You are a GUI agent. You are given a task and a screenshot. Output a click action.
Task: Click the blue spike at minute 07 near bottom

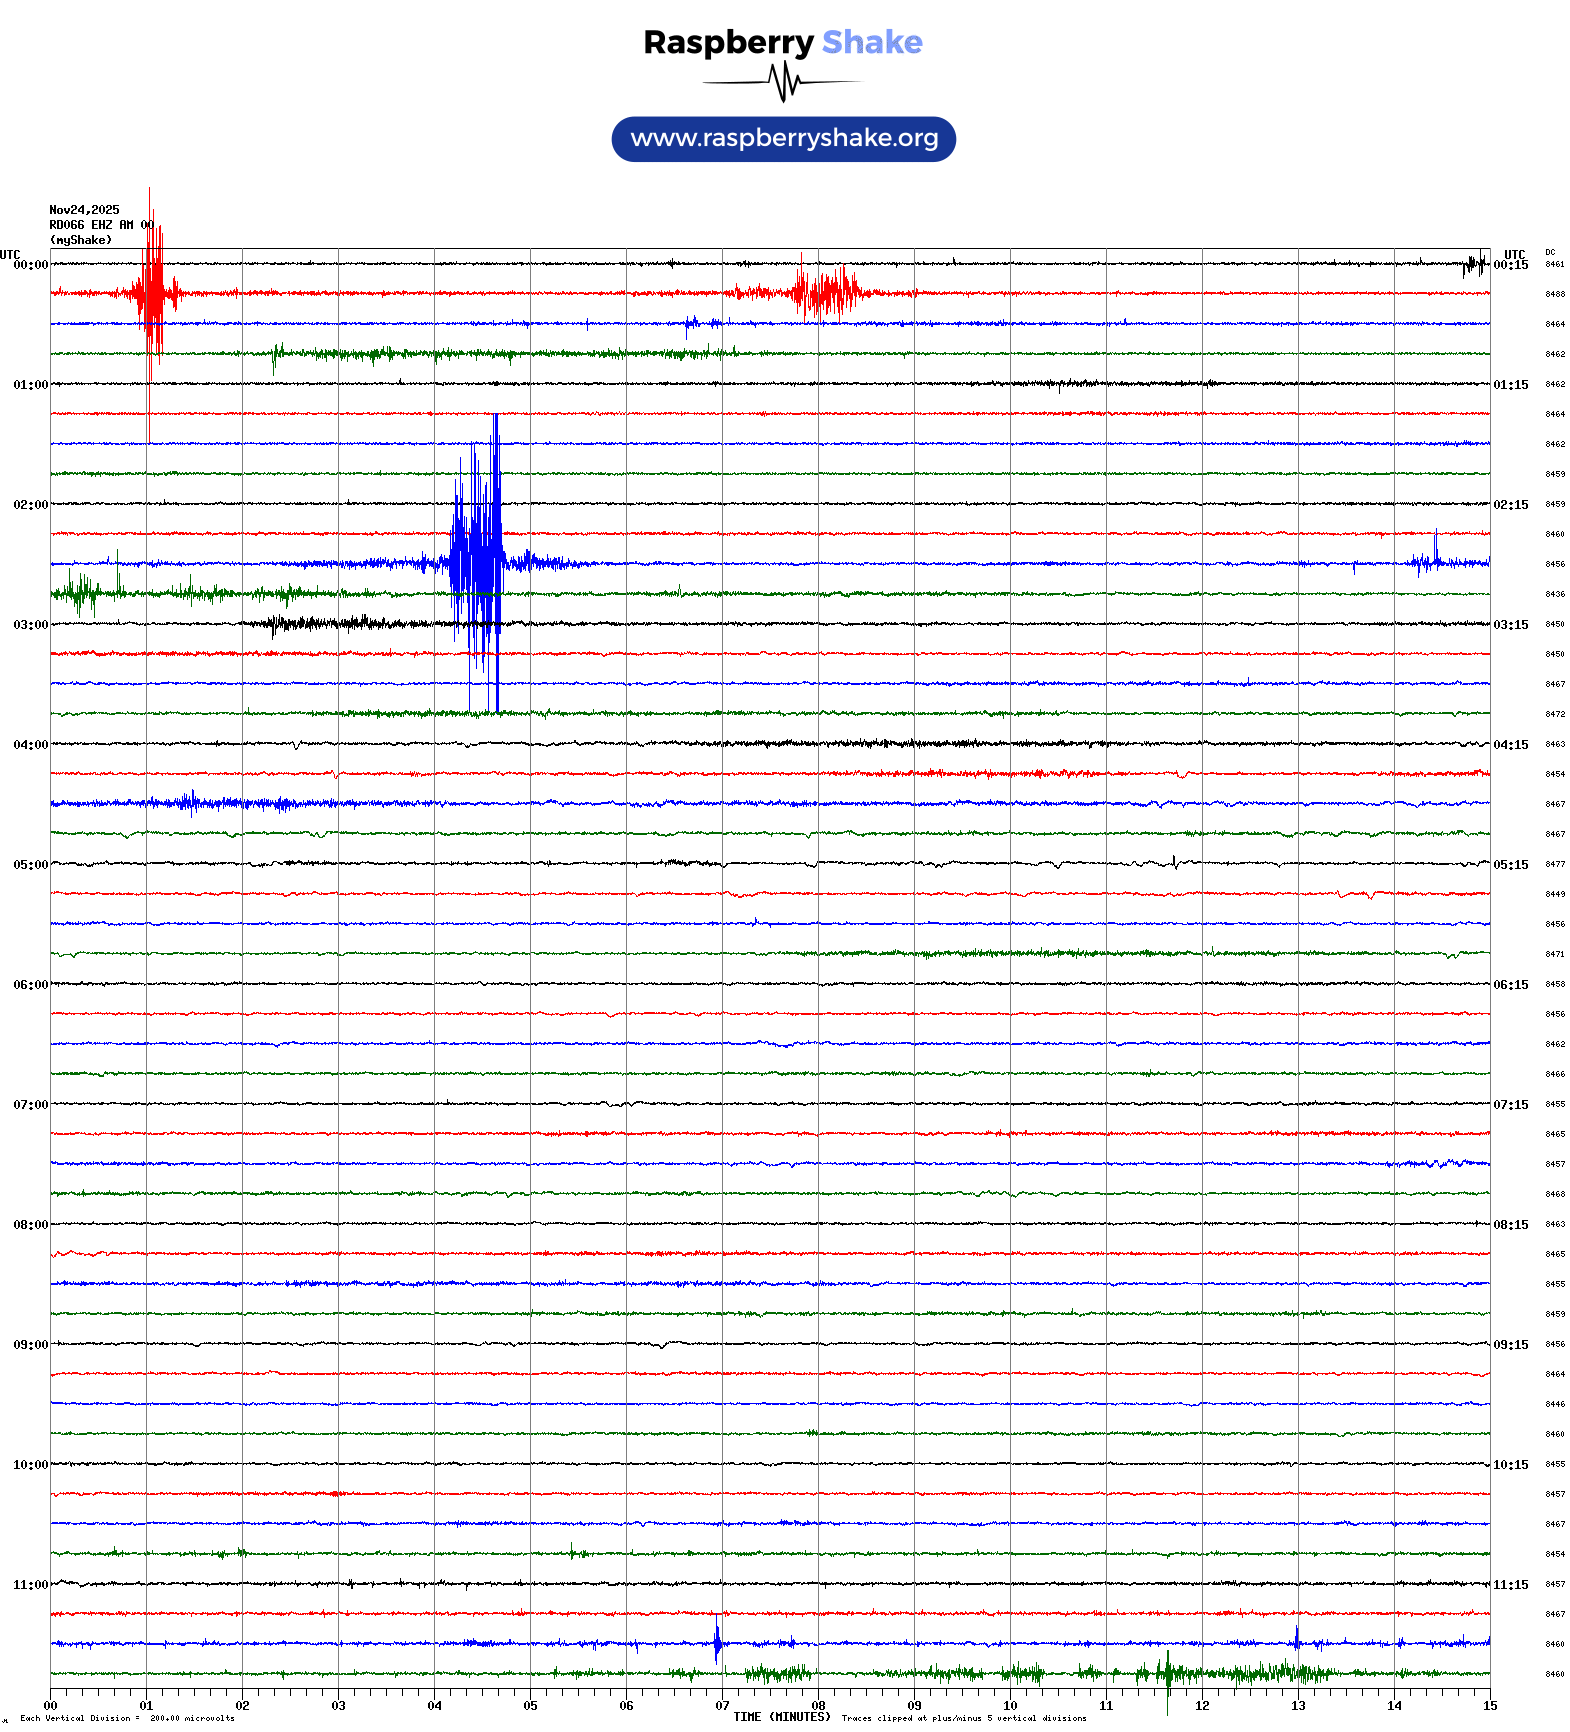pos(717,1642)
